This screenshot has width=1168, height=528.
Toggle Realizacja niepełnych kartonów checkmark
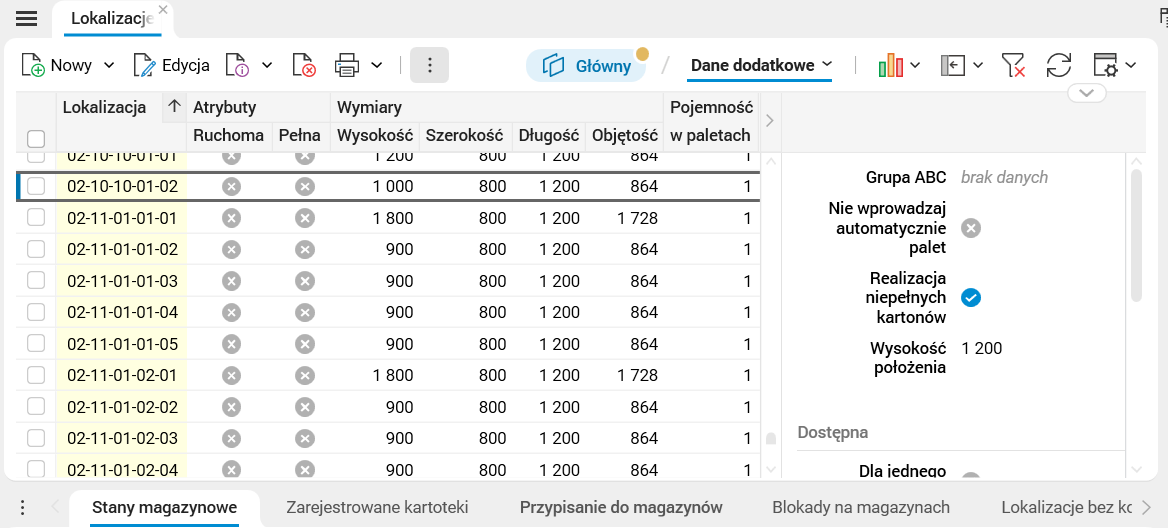[970, 297]
